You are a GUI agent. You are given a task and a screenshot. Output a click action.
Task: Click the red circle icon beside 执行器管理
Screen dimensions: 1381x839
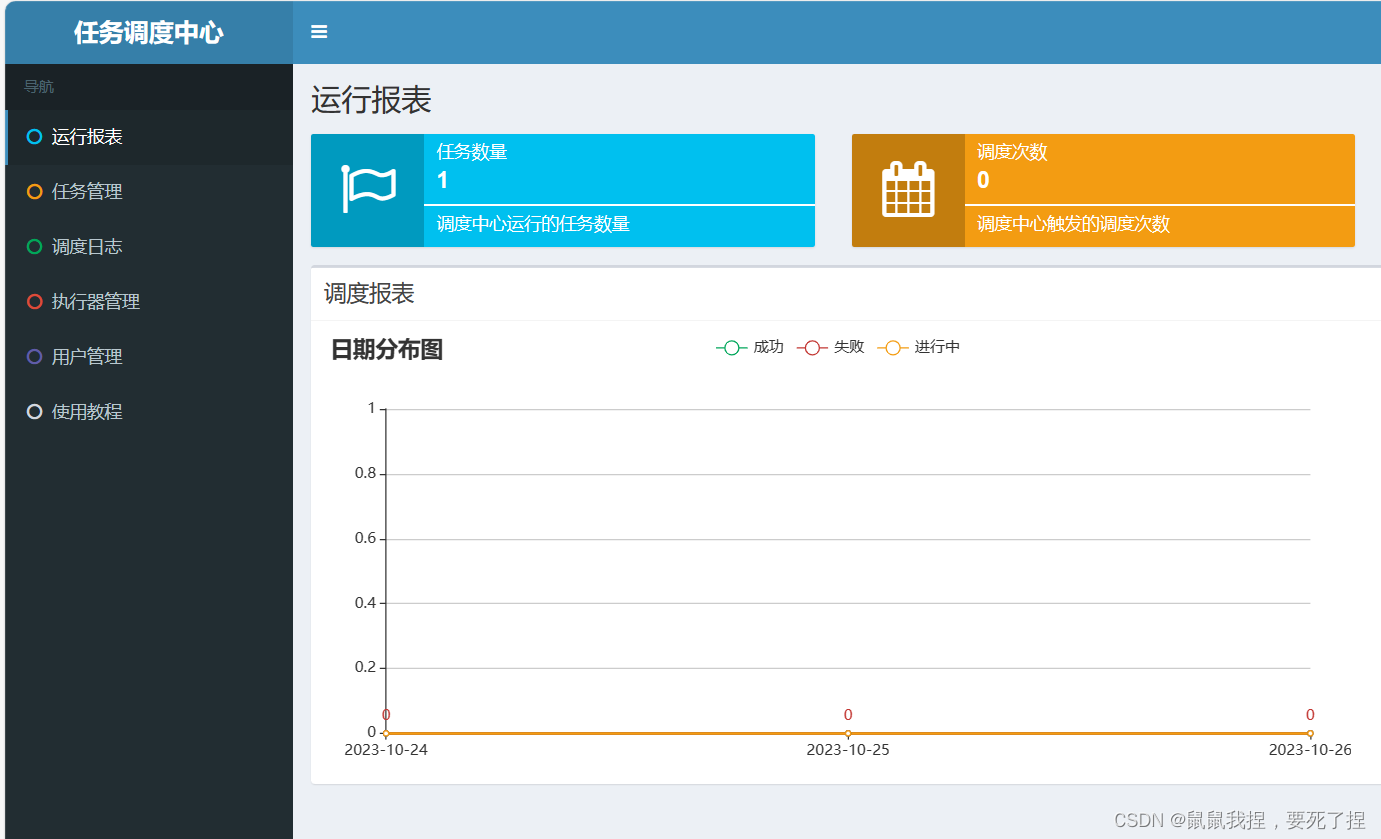35,302
